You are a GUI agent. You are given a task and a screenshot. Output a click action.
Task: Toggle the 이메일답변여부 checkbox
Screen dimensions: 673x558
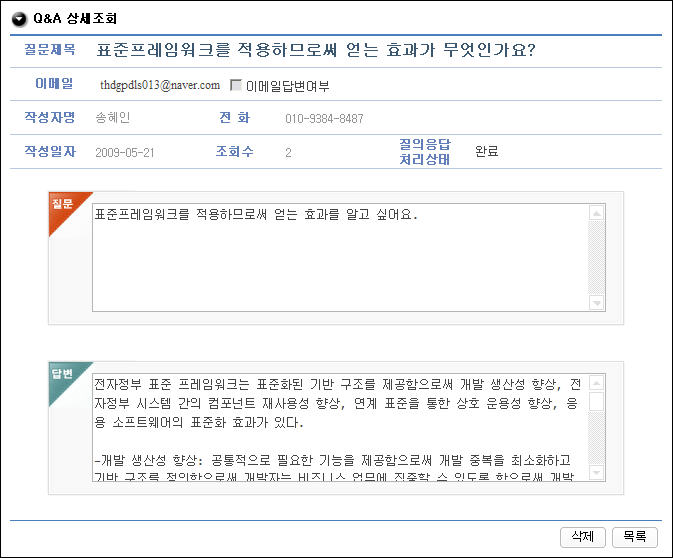(236, 86)
